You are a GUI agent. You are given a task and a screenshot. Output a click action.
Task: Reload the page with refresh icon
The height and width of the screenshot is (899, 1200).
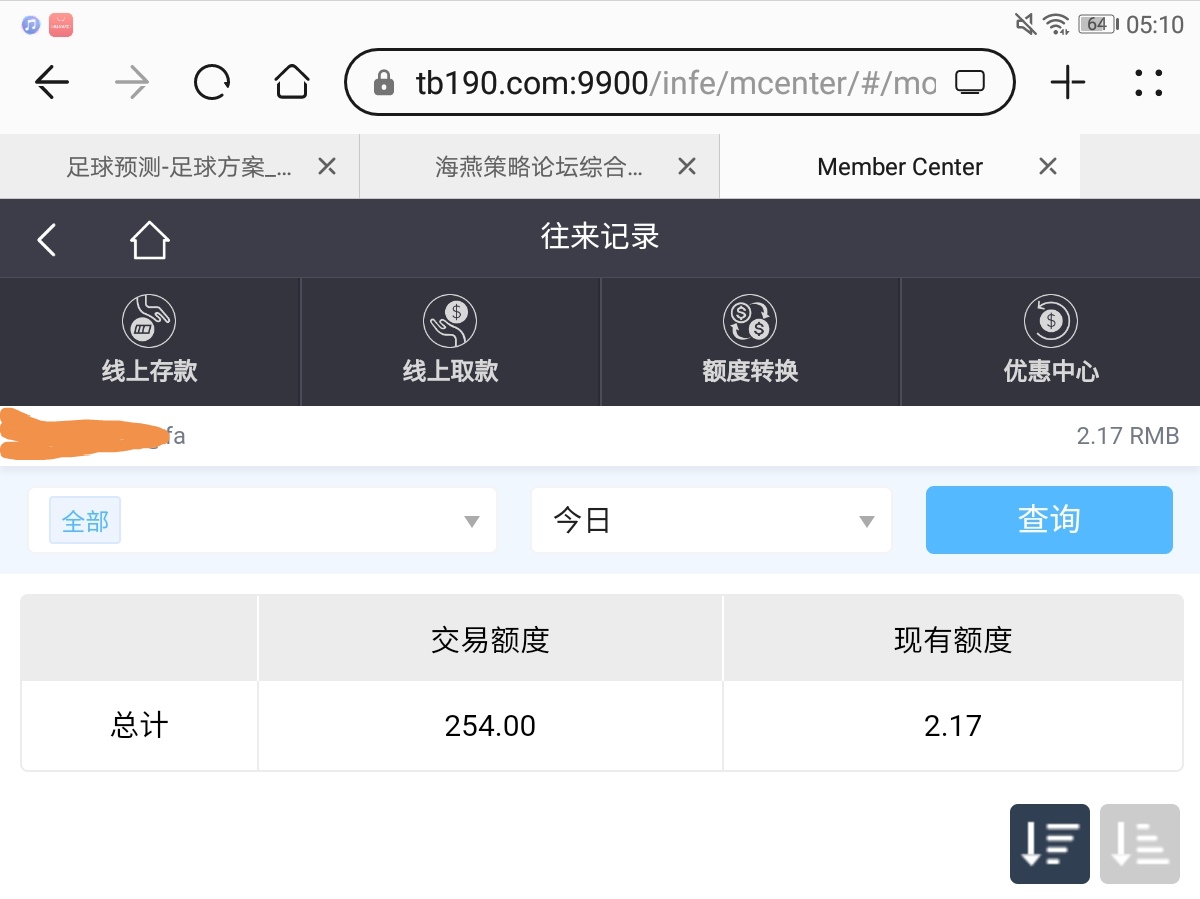click(212, 83)
